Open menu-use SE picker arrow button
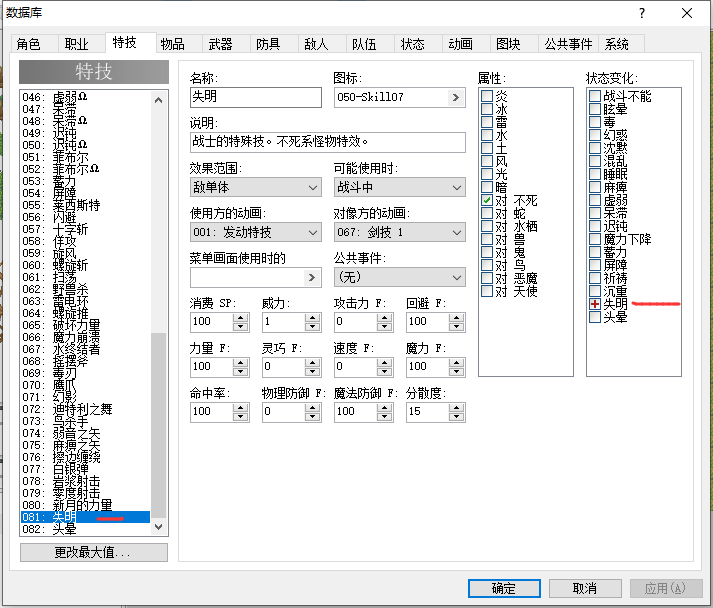 (x=312, y=277)
